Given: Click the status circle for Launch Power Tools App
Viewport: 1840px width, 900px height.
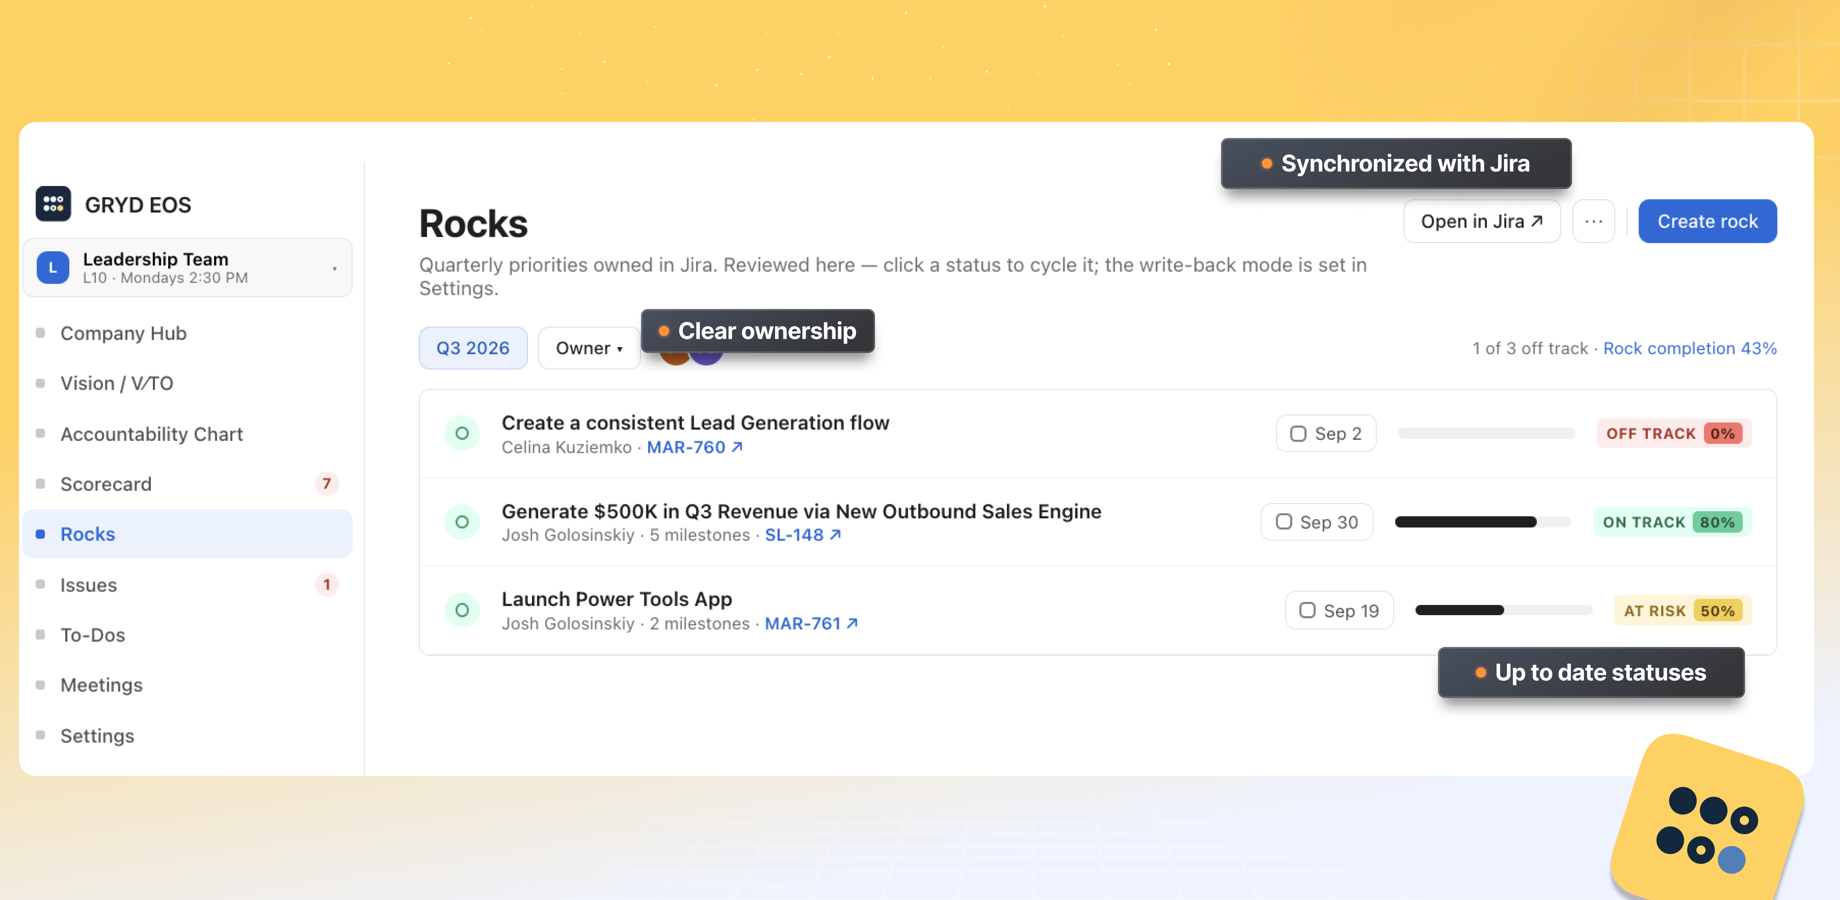Looking at the screenshot, I should coord(462,610).
